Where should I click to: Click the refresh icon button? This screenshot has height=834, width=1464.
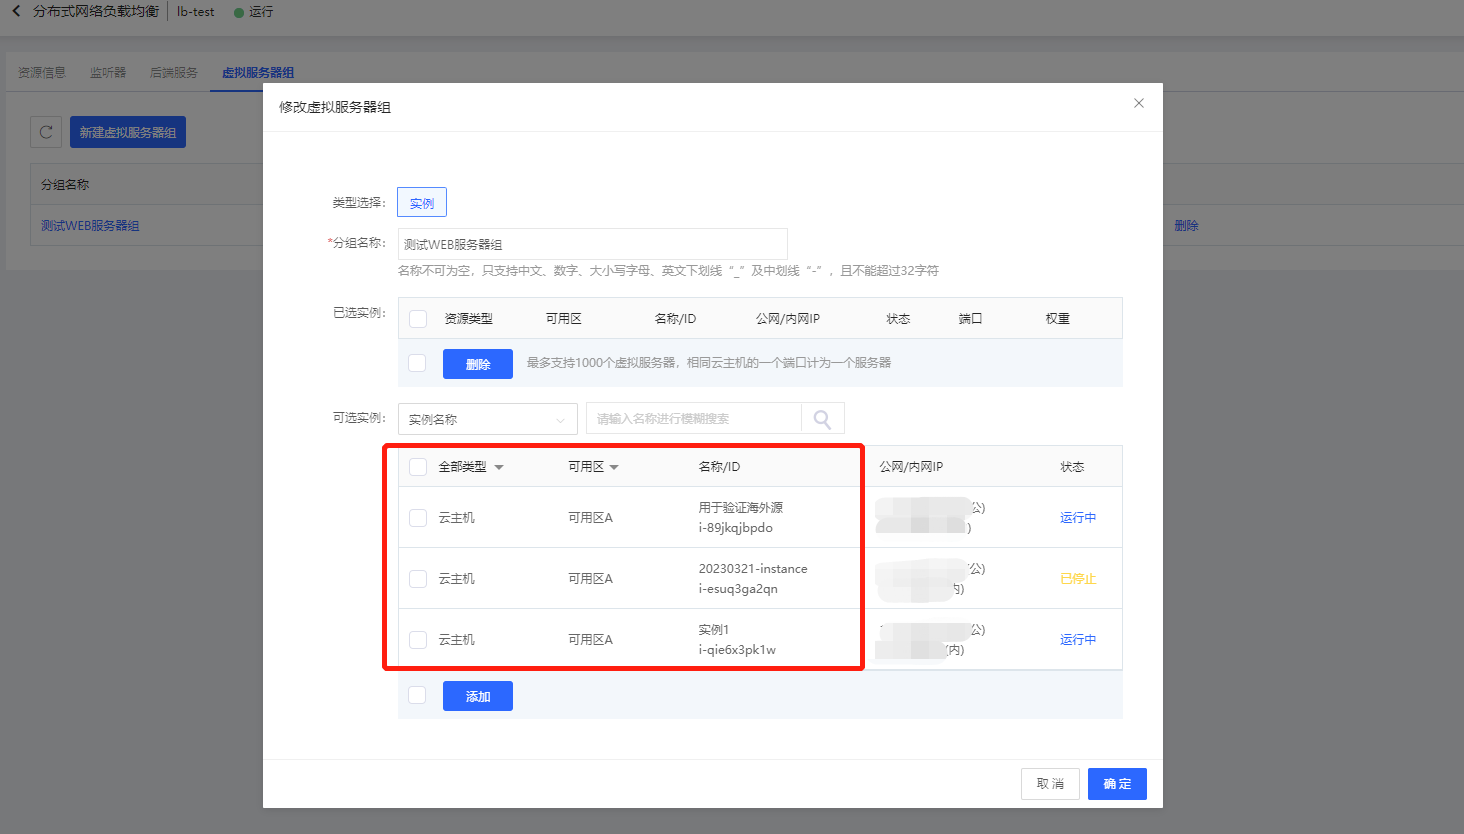click(x=46, y=132)
